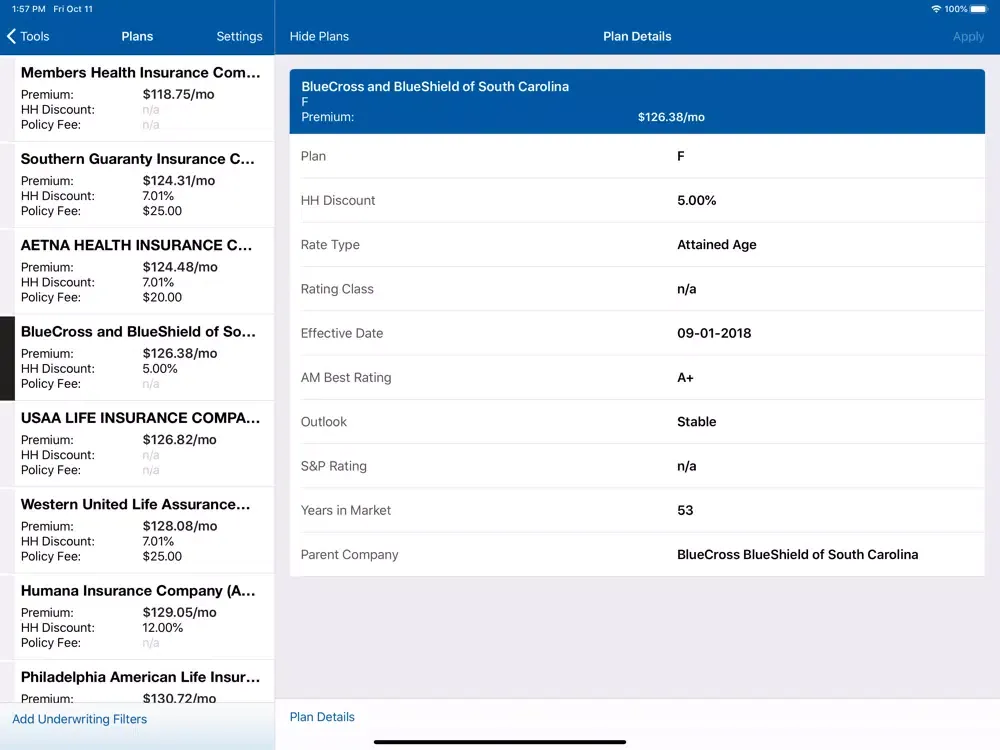
Task: Tap the blue plan header's carrier name
Action: pos(435,86)
